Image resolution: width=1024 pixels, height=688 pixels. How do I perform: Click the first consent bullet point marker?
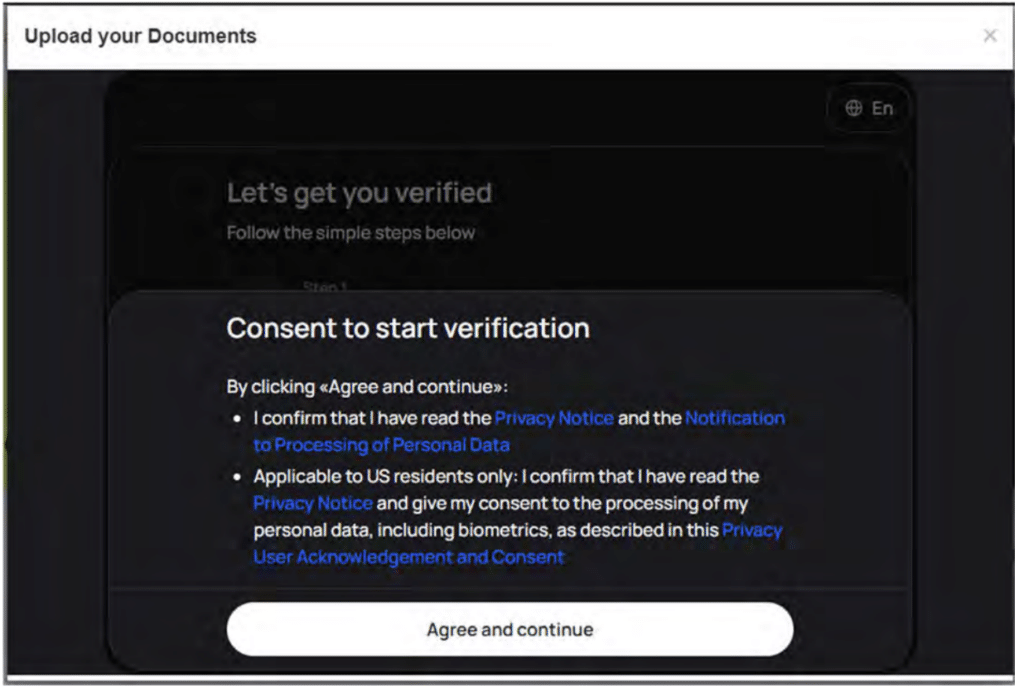click(x=237, y=418)
